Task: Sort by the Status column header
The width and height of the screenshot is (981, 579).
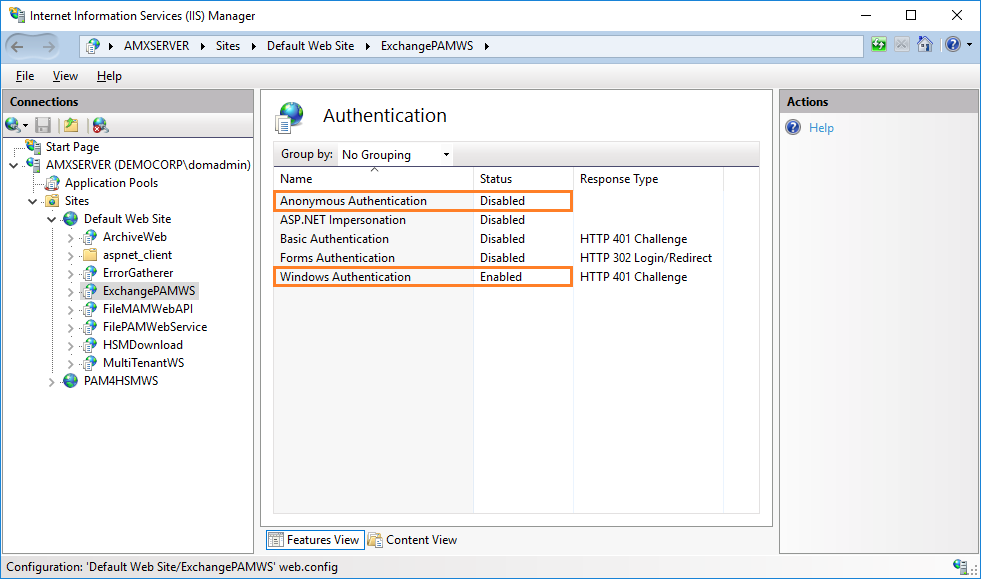Action: point(496,179)
